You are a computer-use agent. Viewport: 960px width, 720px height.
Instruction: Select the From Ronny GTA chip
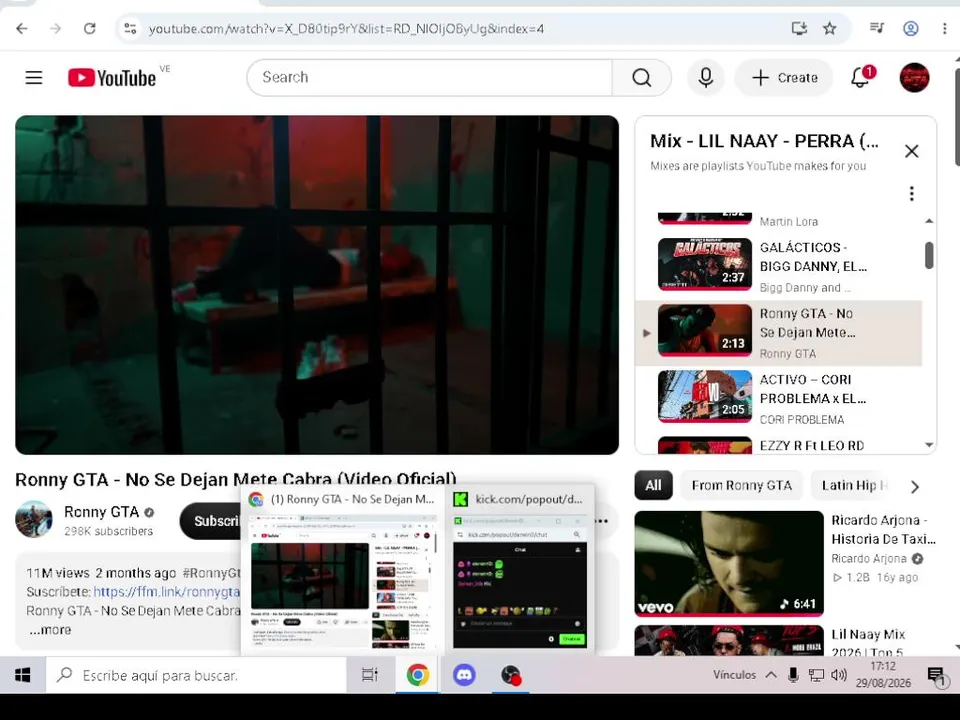pyautogui.click(x=741, y=486)
